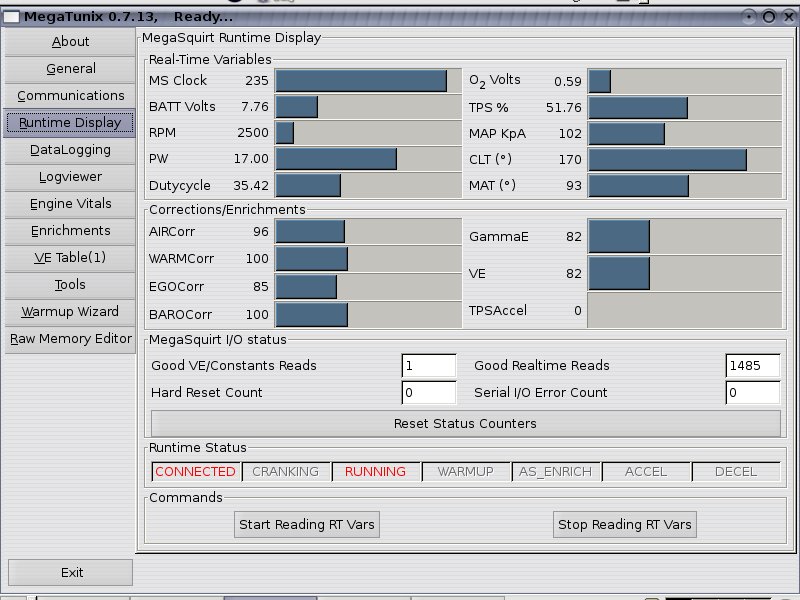
Task: Click the BATT Volts progress bar
Action: [368, 107]
